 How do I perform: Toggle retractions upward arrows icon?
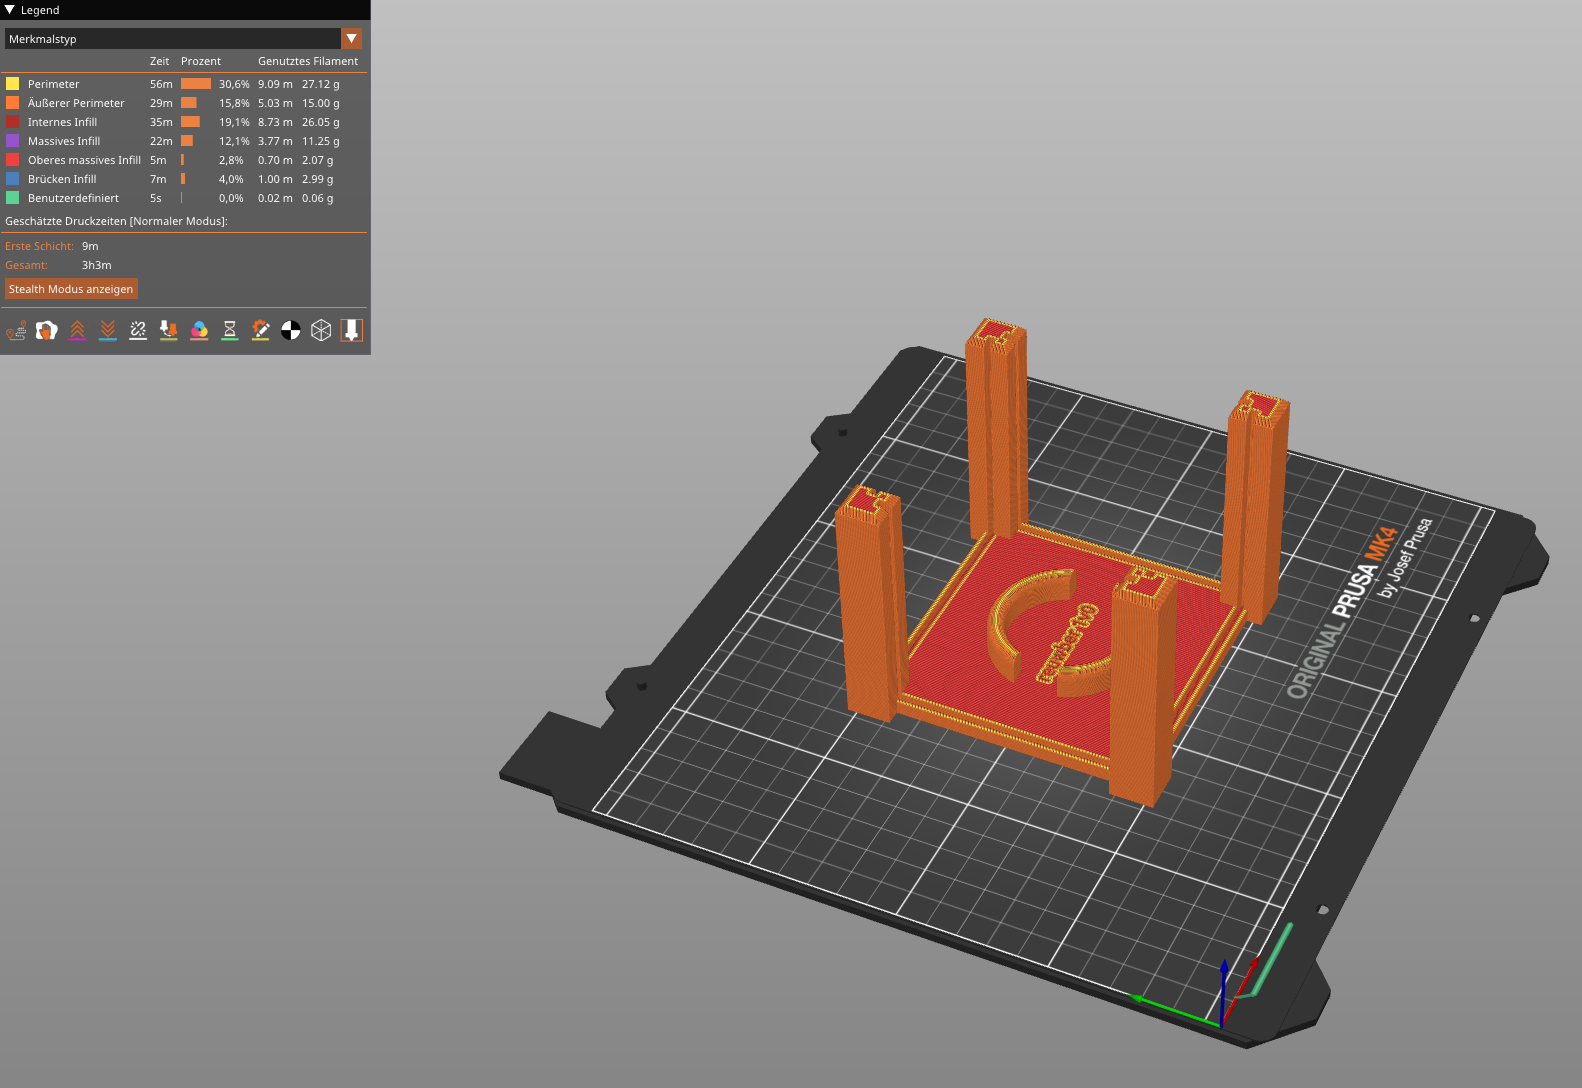click(x=77, y=330)
